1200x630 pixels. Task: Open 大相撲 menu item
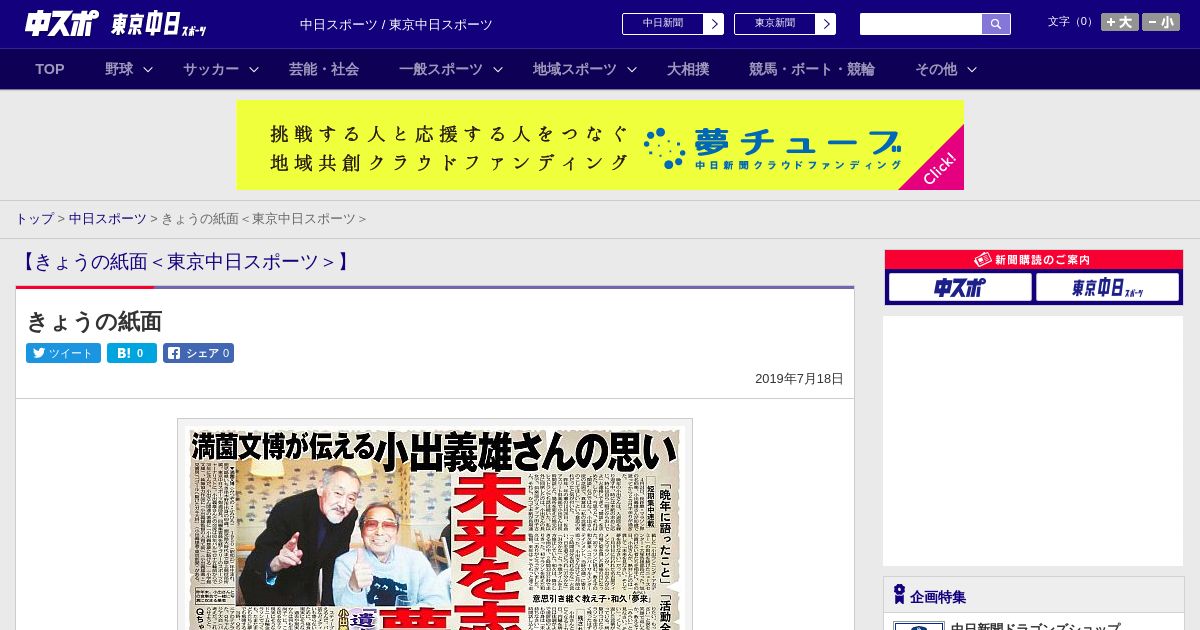pos(688,69)
